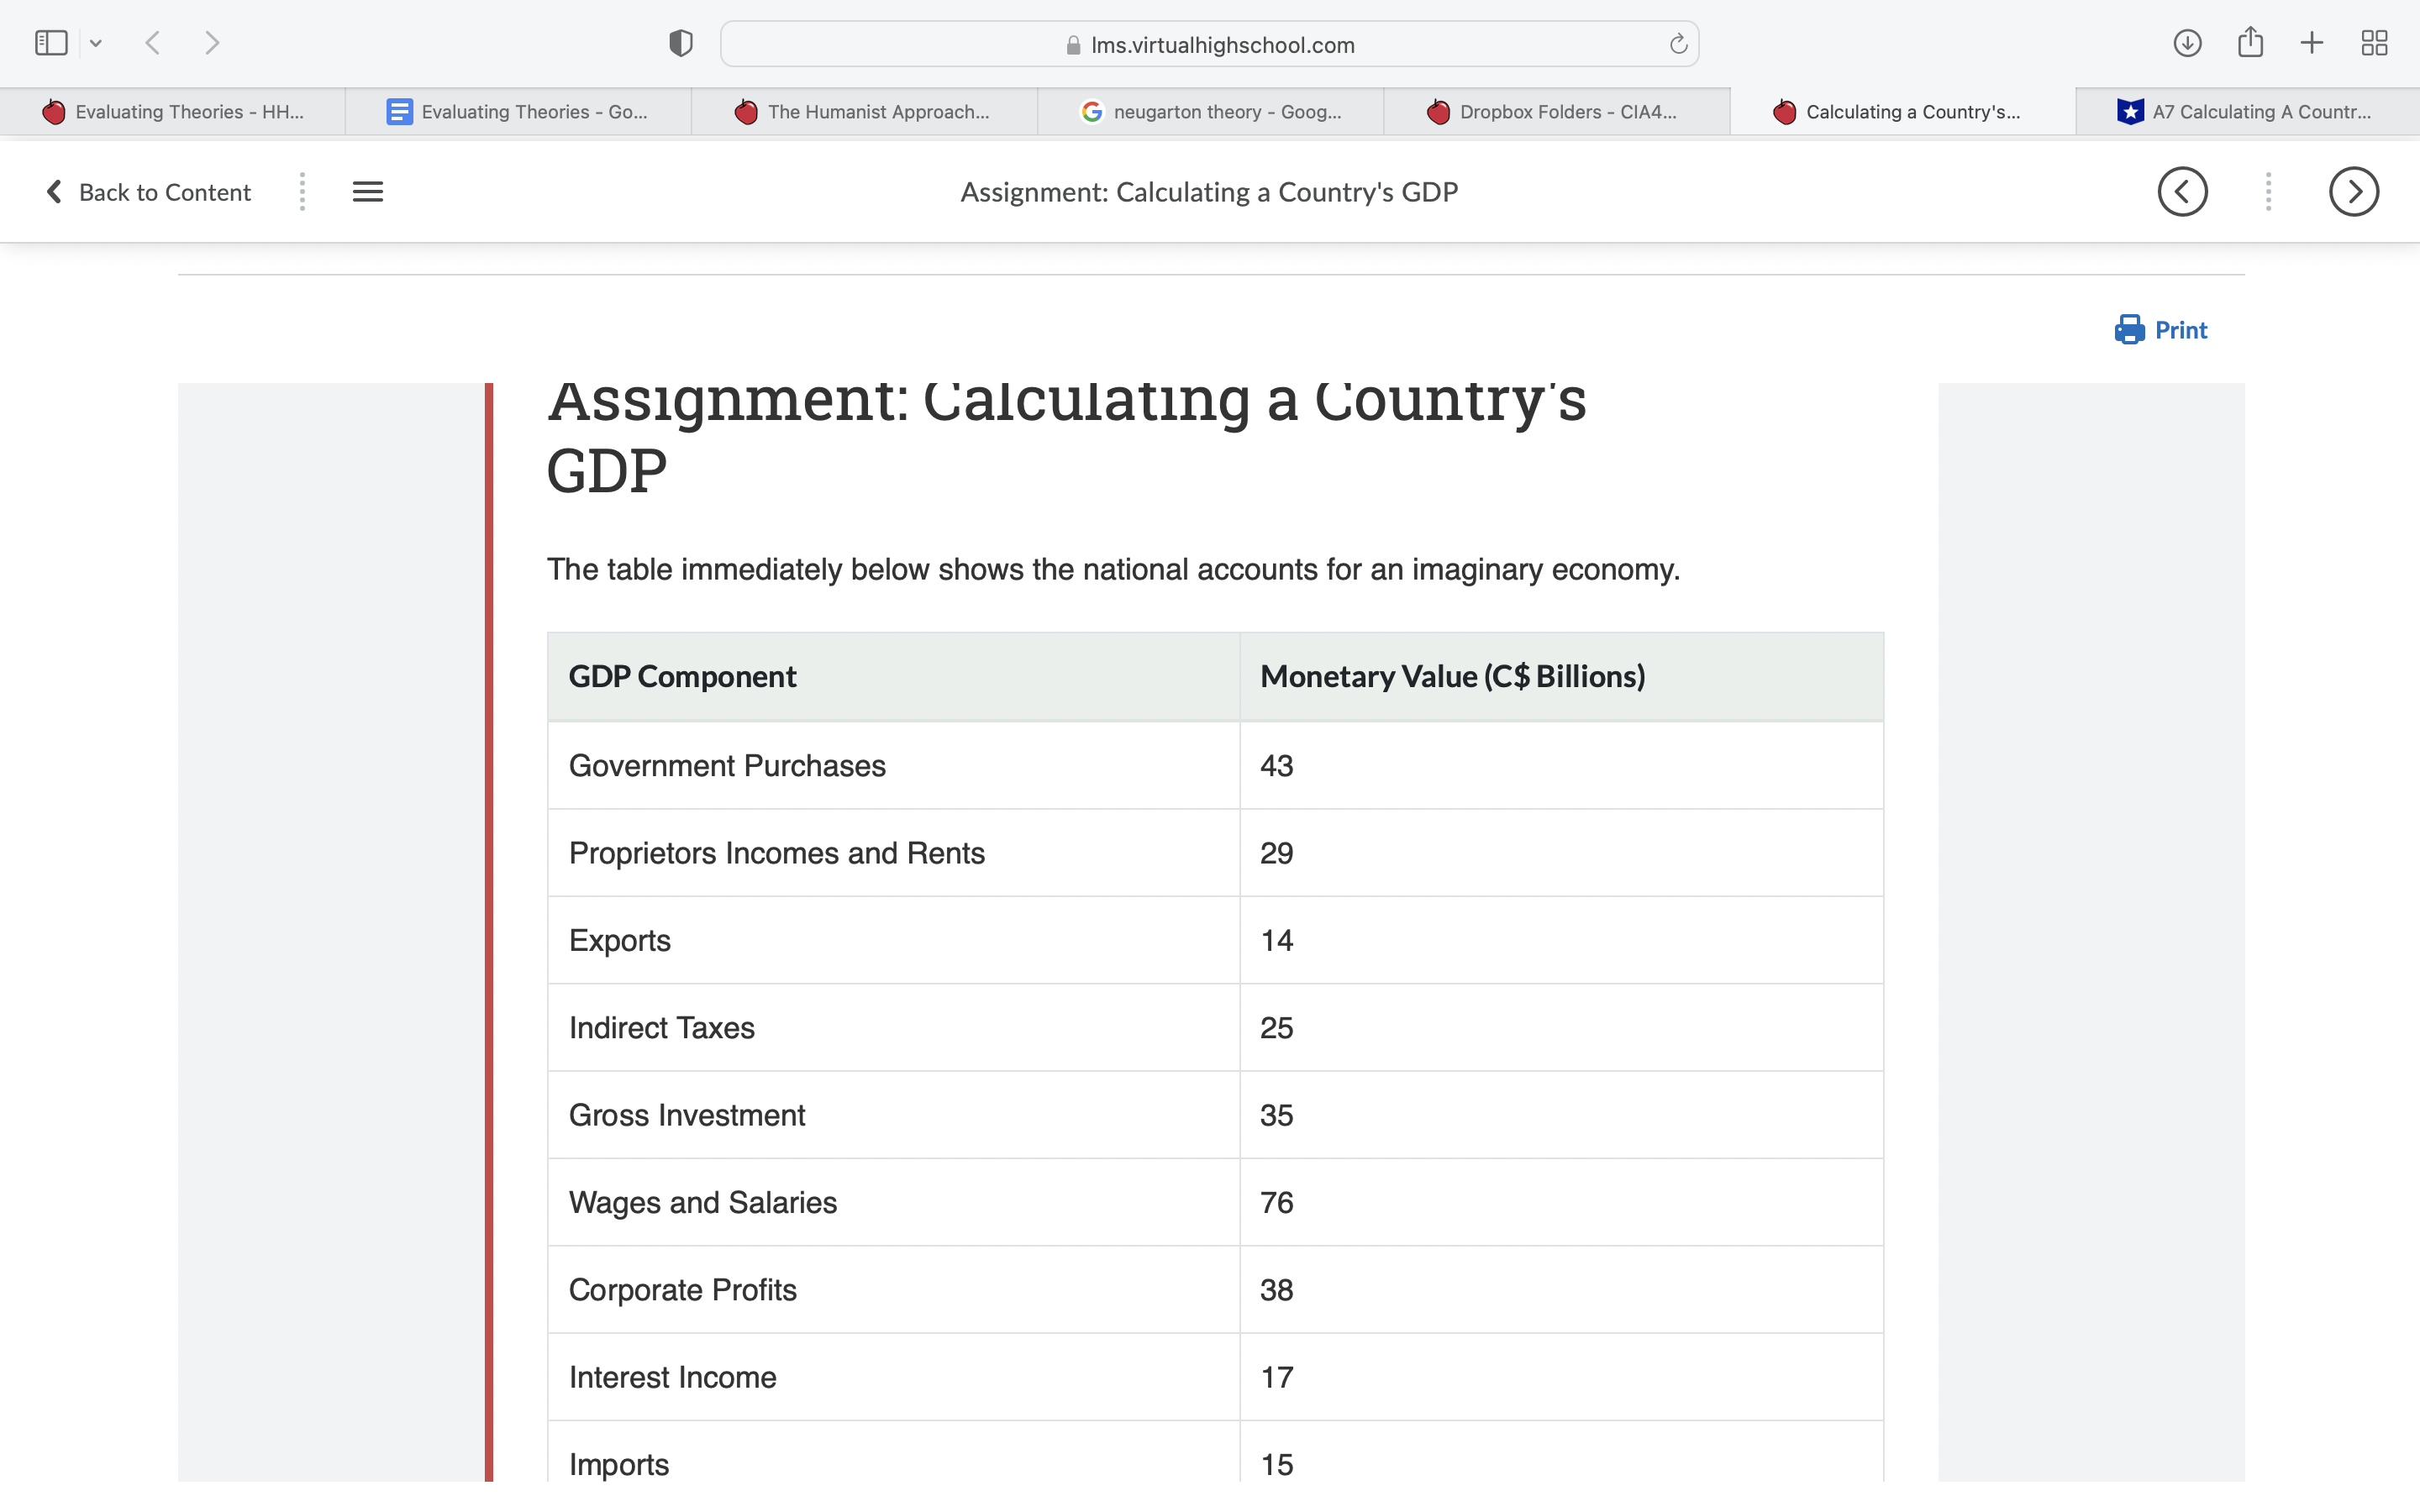
Task: Expand the sidebar tab groups chevron
Action: 96,42
